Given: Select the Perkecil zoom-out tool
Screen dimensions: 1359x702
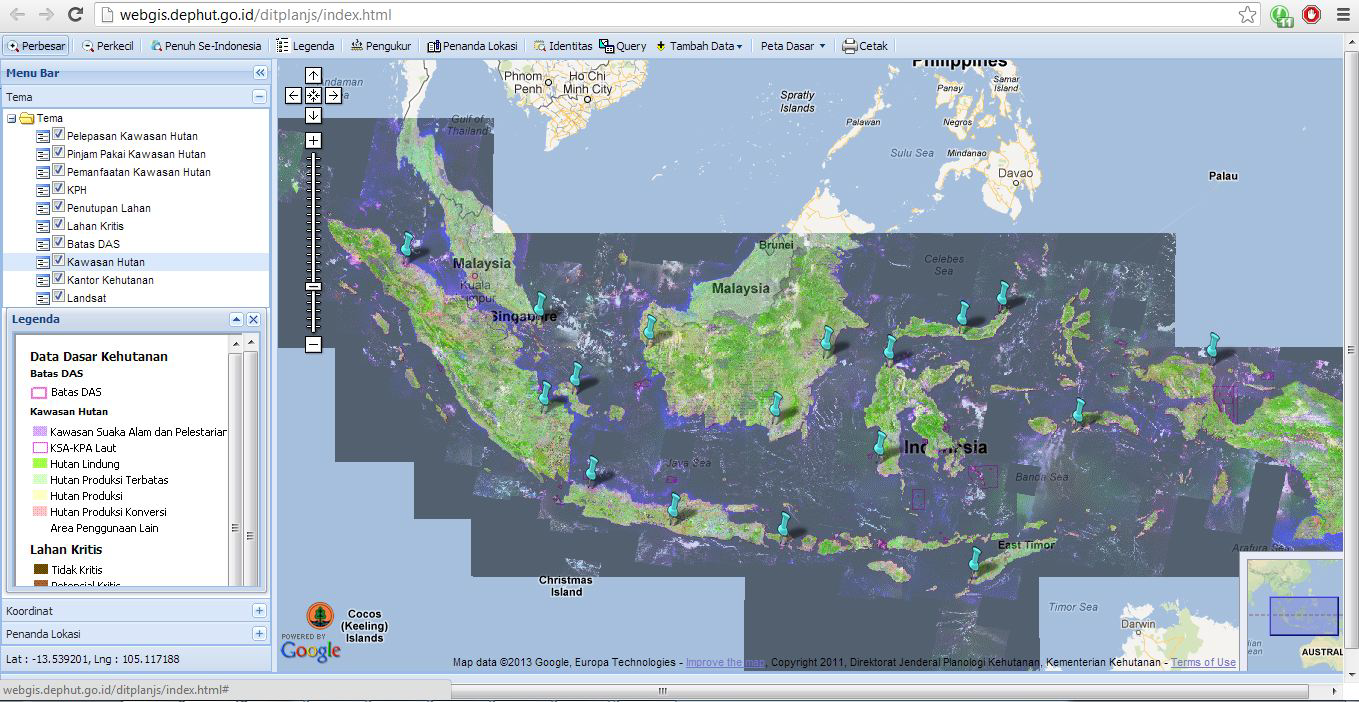Looking at the screenshot, I should (x=106, y=45).
